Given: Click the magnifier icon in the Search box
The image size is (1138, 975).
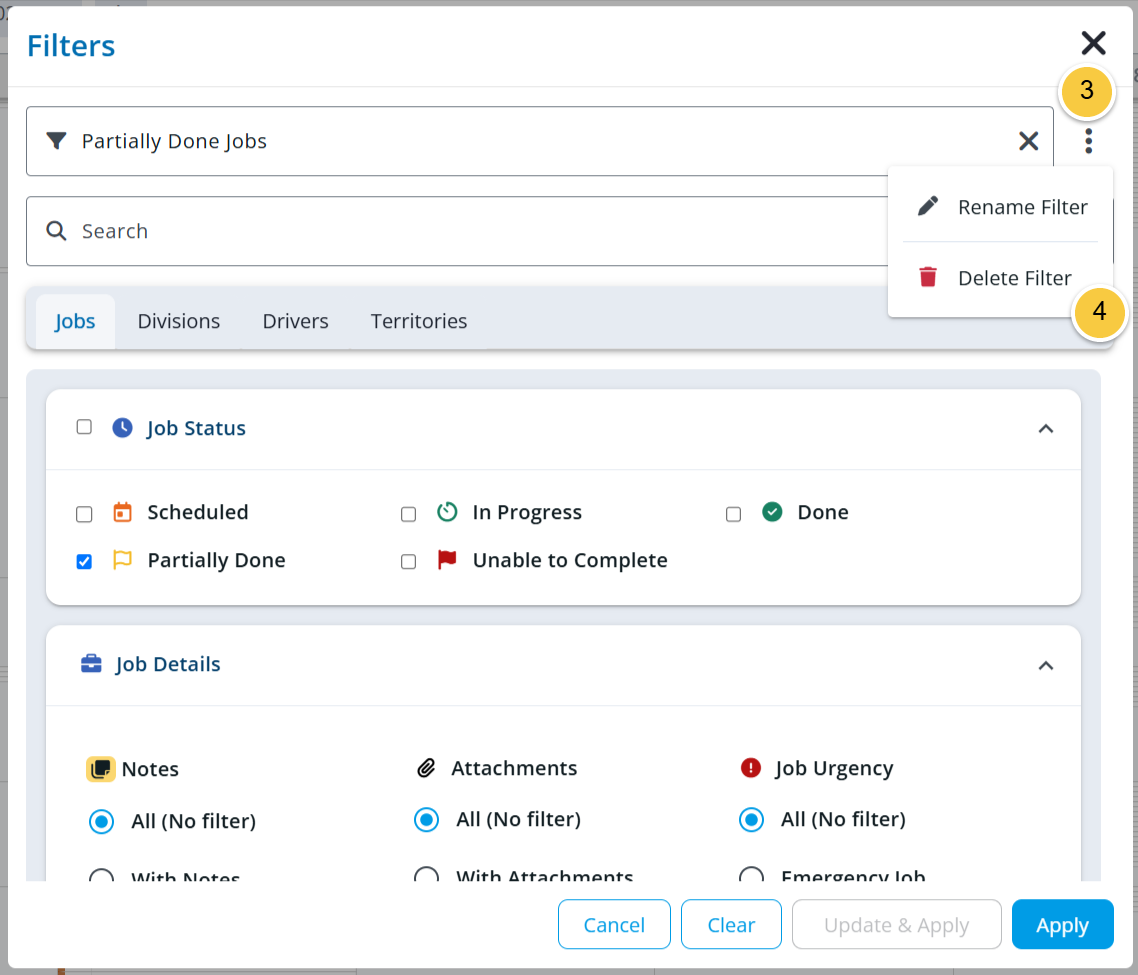Looking at the screenshot, I should [57, 231].
